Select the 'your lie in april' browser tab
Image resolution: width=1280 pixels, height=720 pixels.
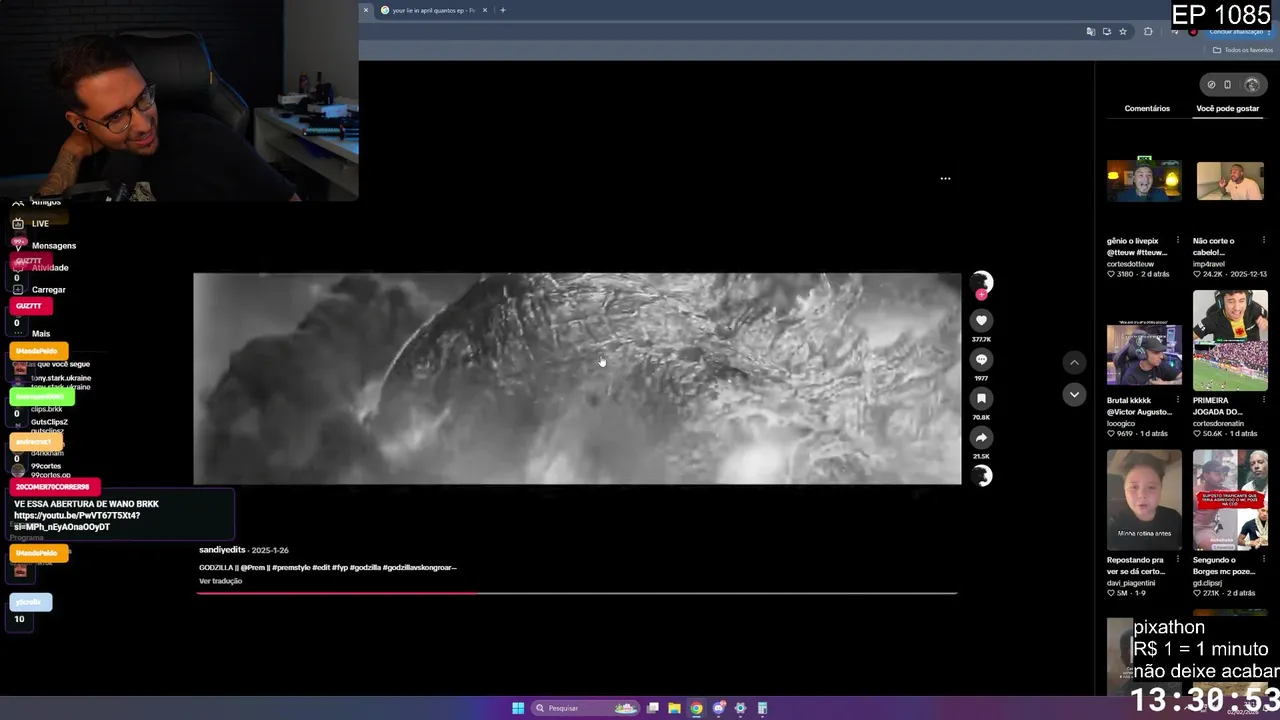pos(432,10)
